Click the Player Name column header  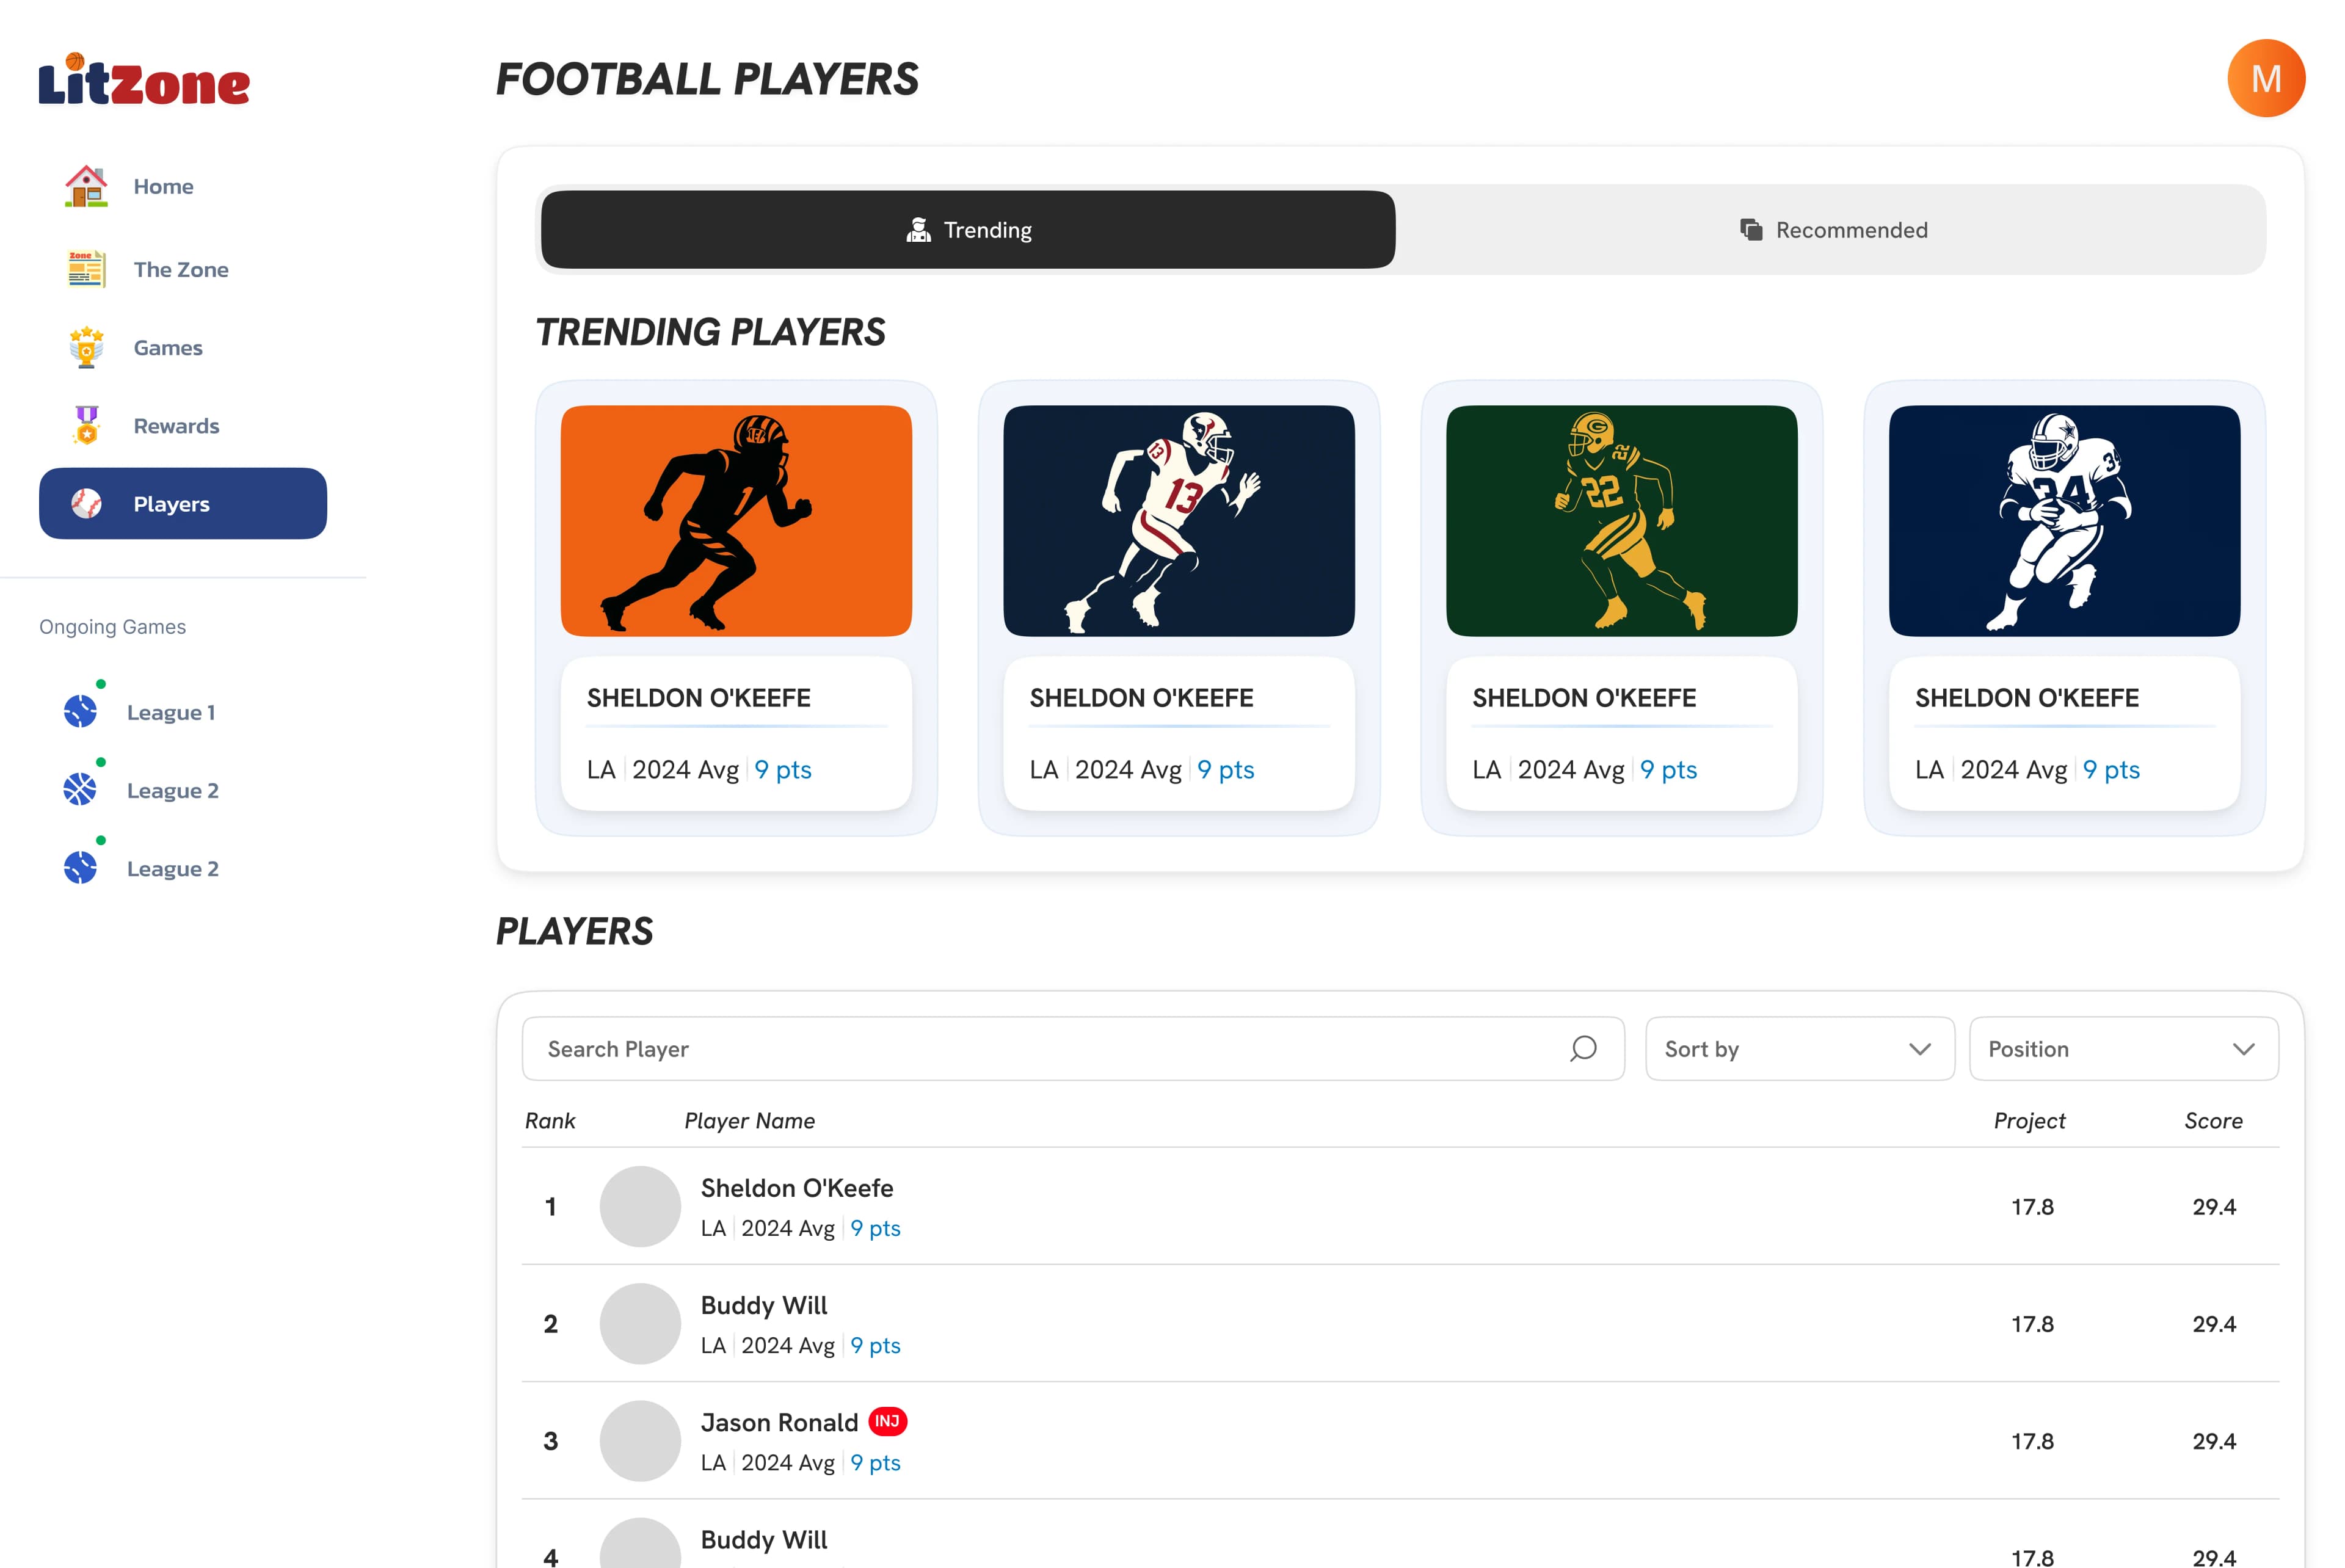(749, 1120)
